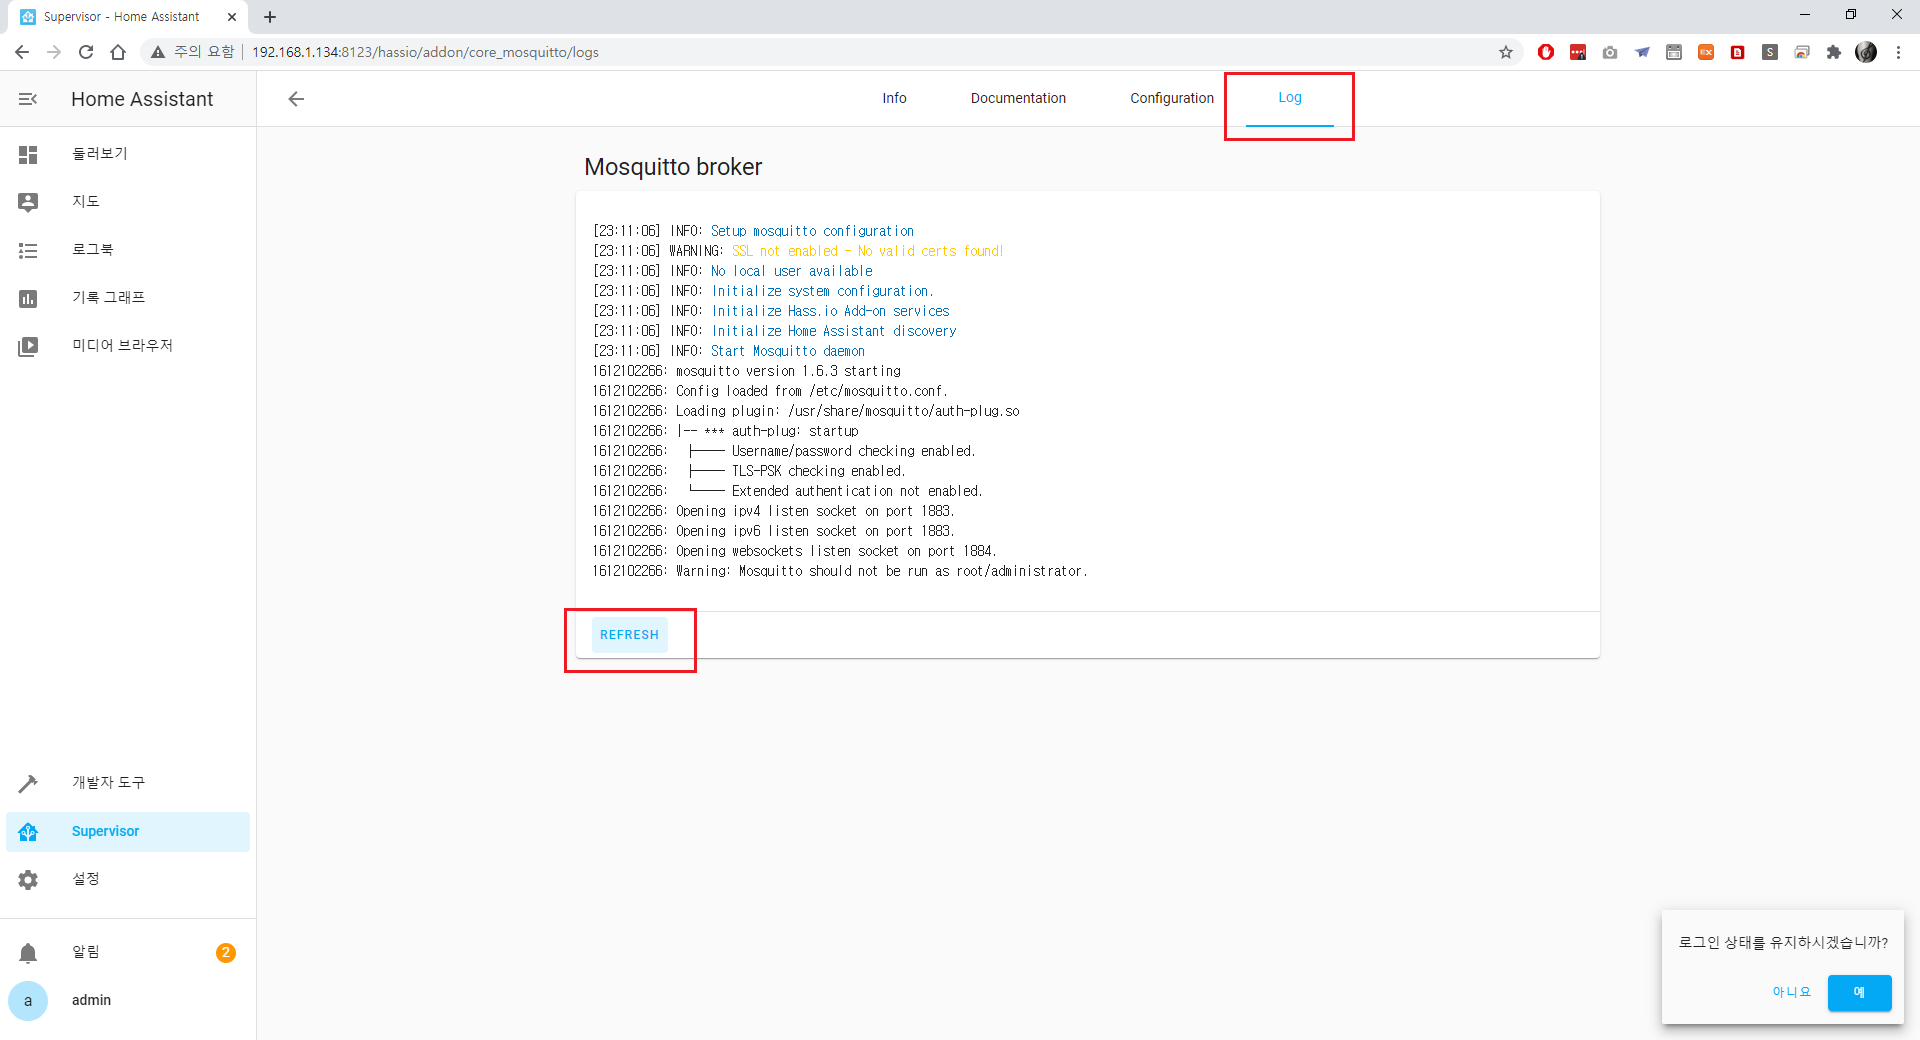The width and height of the screenshot is (1920, 1040).
Task: Open the 지도 map icon
Action: coord(28,202)
